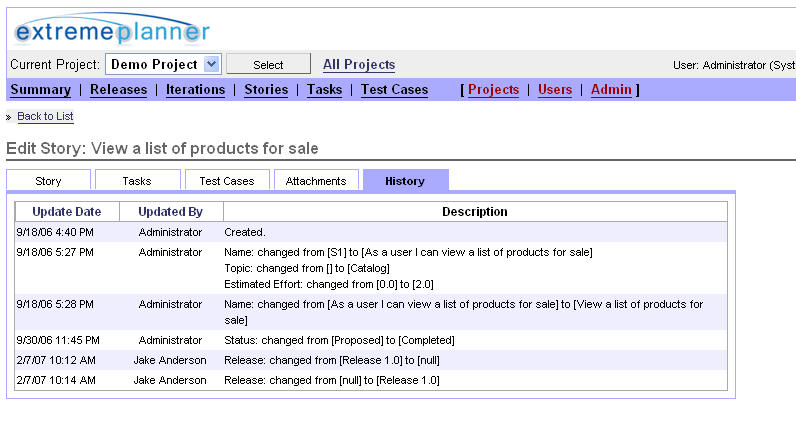Select the History tab
This screenshot has width=796, height=422.
coord(405,181)
